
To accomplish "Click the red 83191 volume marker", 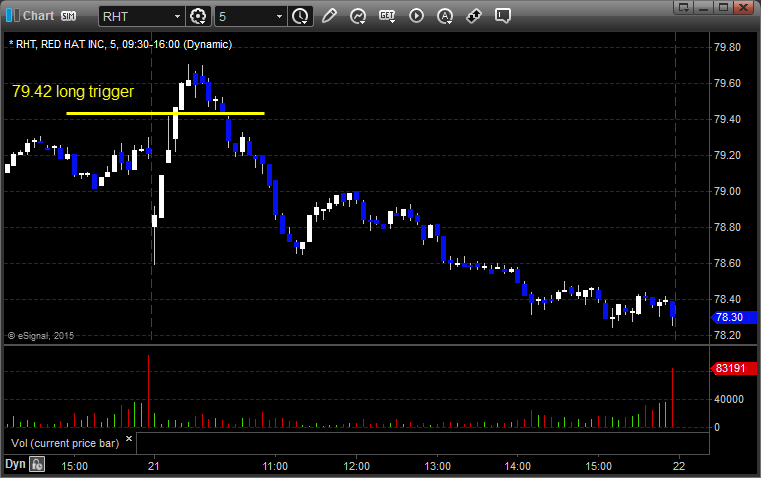I will click(733, 368).
